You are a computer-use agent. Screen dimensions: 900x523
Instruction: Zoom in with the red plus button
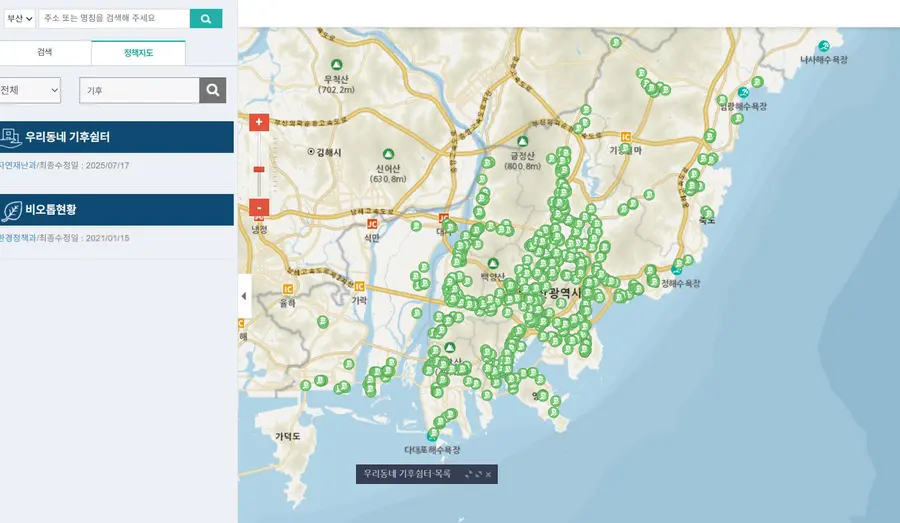259,122
